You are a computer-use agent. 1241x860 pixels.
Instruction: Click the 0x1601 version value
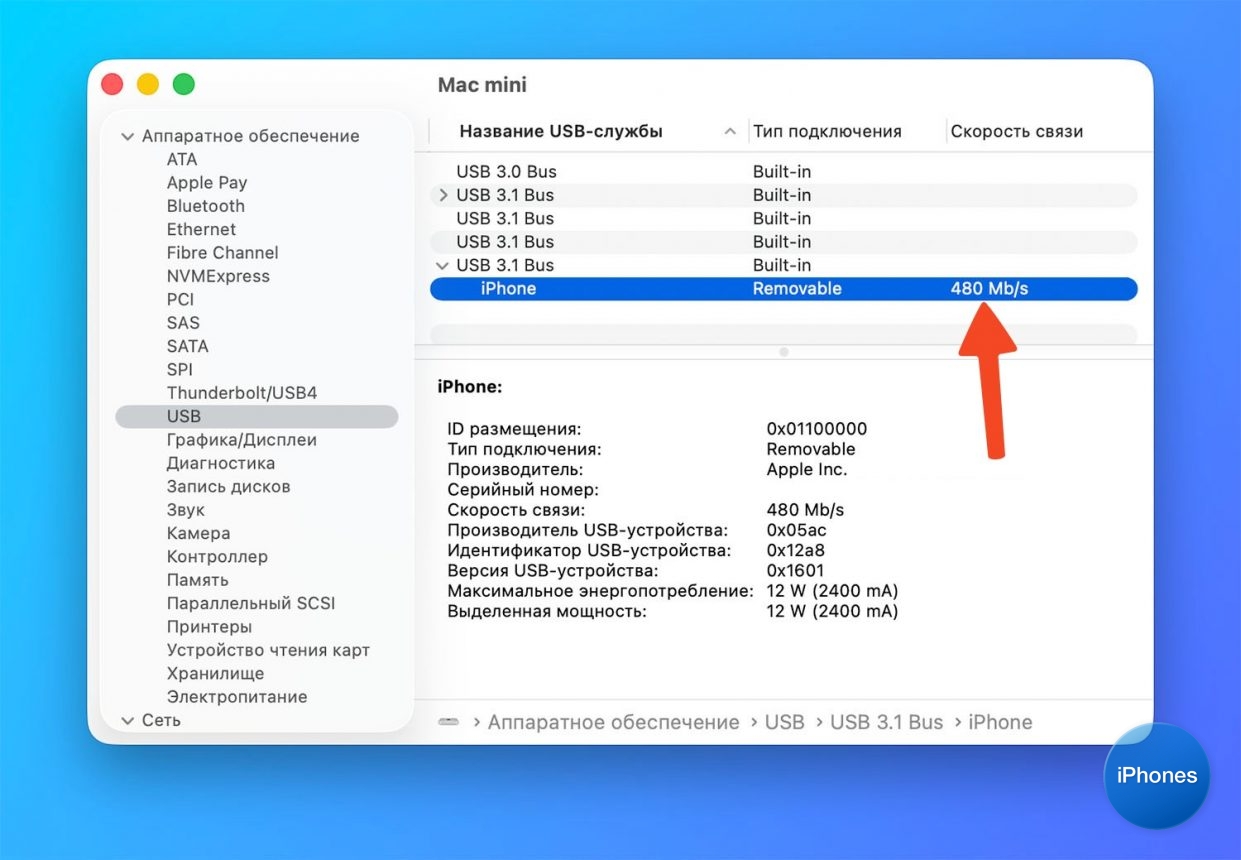click(x=795, y=571)
